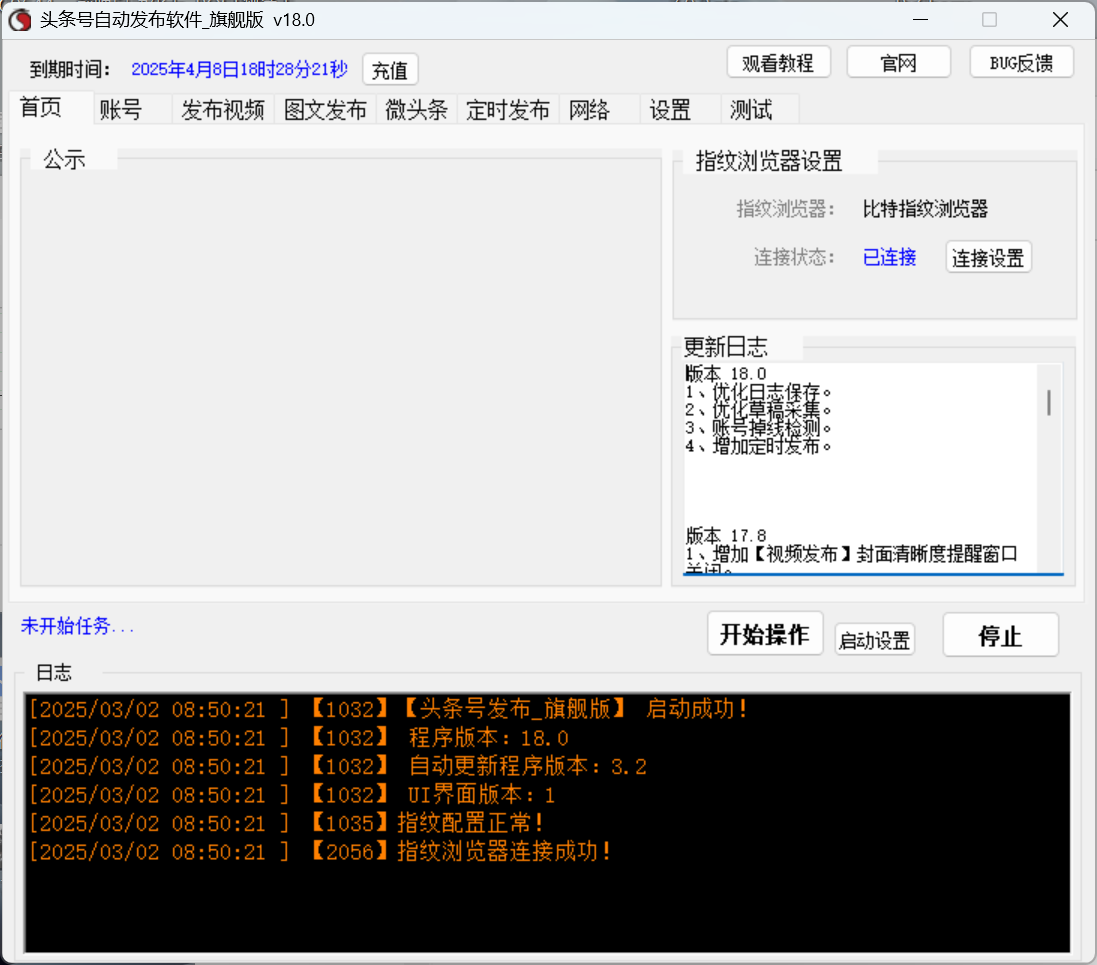
Task: Click the app logo icon in title bar
Action: point(20,20)
